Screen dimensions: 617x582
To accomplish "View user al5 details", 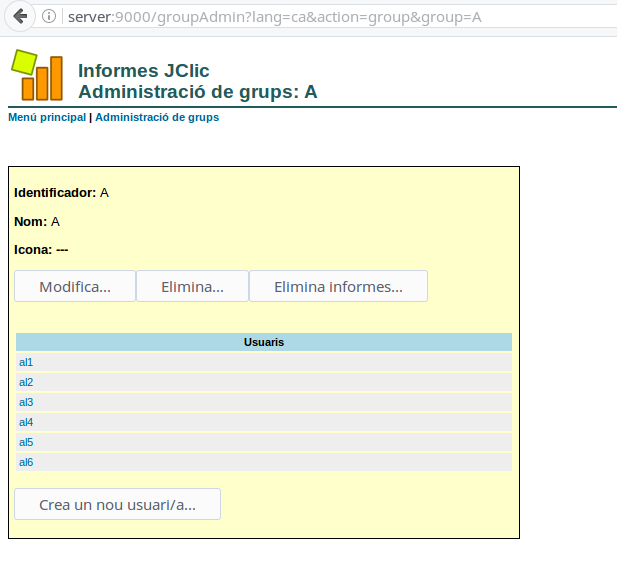I will click(26, 442).
